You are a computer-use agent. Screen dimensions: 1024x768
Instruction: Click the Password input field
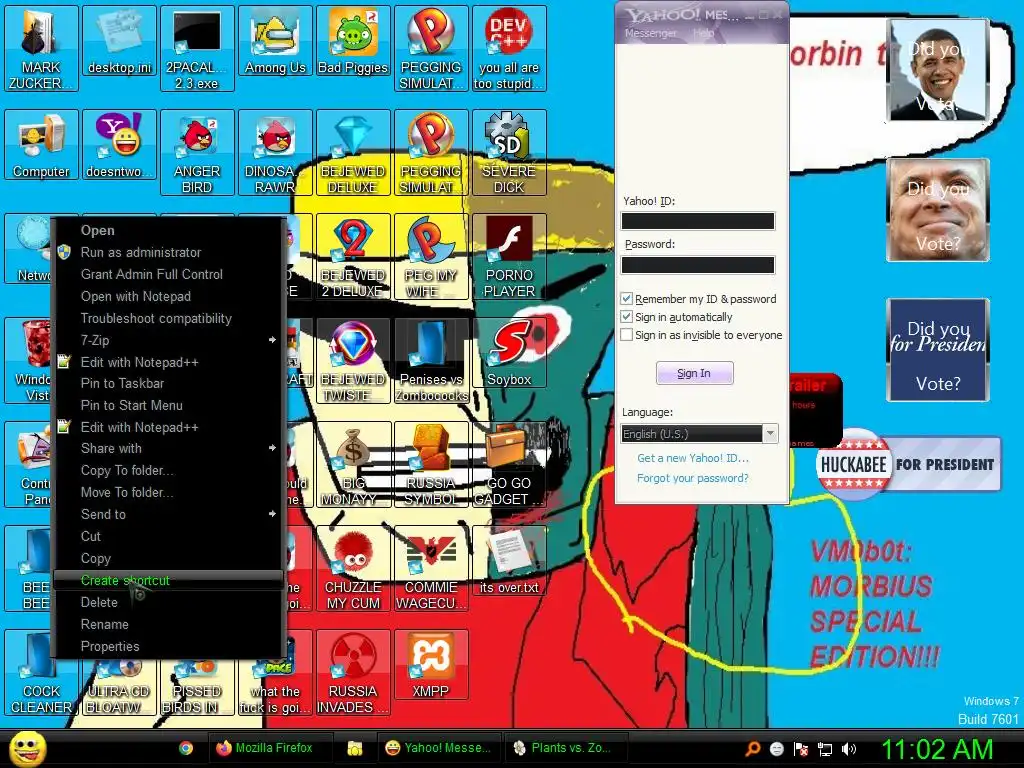(x=698, y=264)
